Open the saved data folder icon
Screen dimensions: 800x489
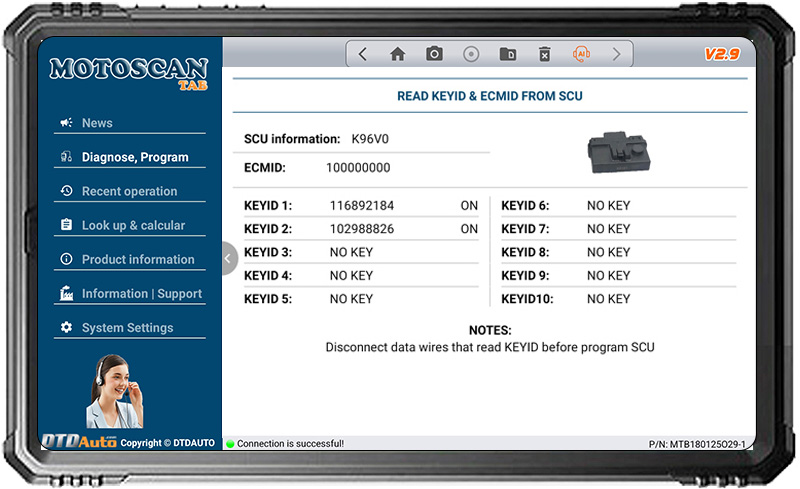tap(508, 54)
